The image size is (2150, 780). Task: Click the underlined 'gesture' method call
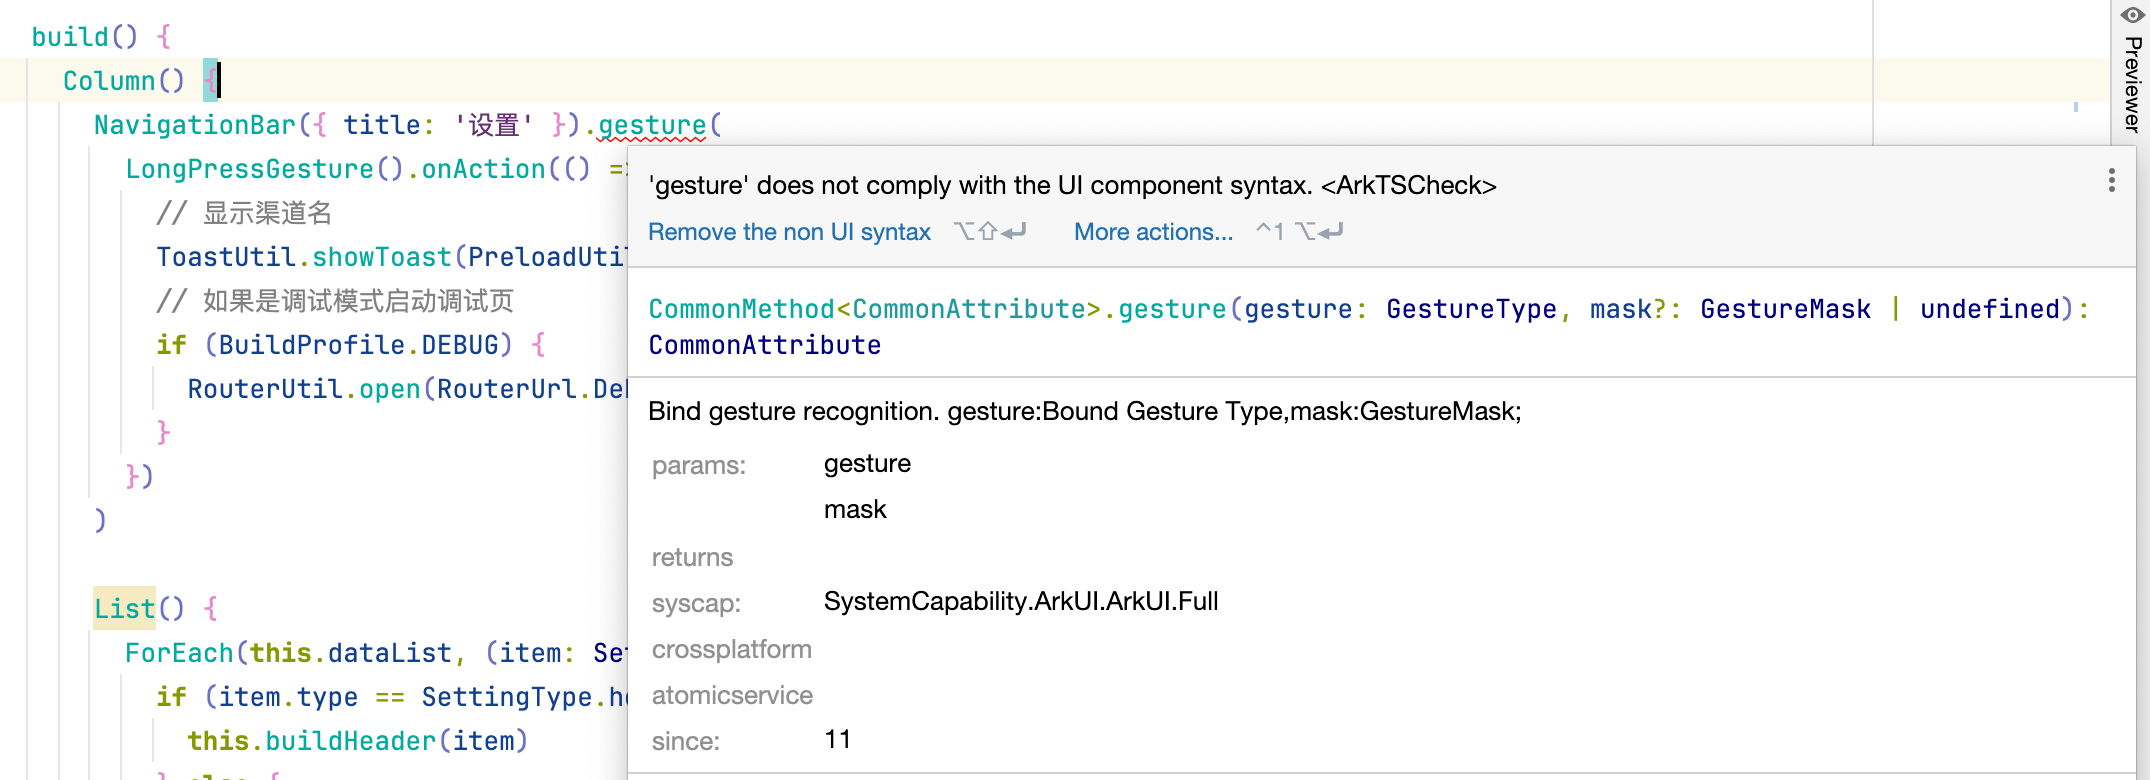point(652,125)
